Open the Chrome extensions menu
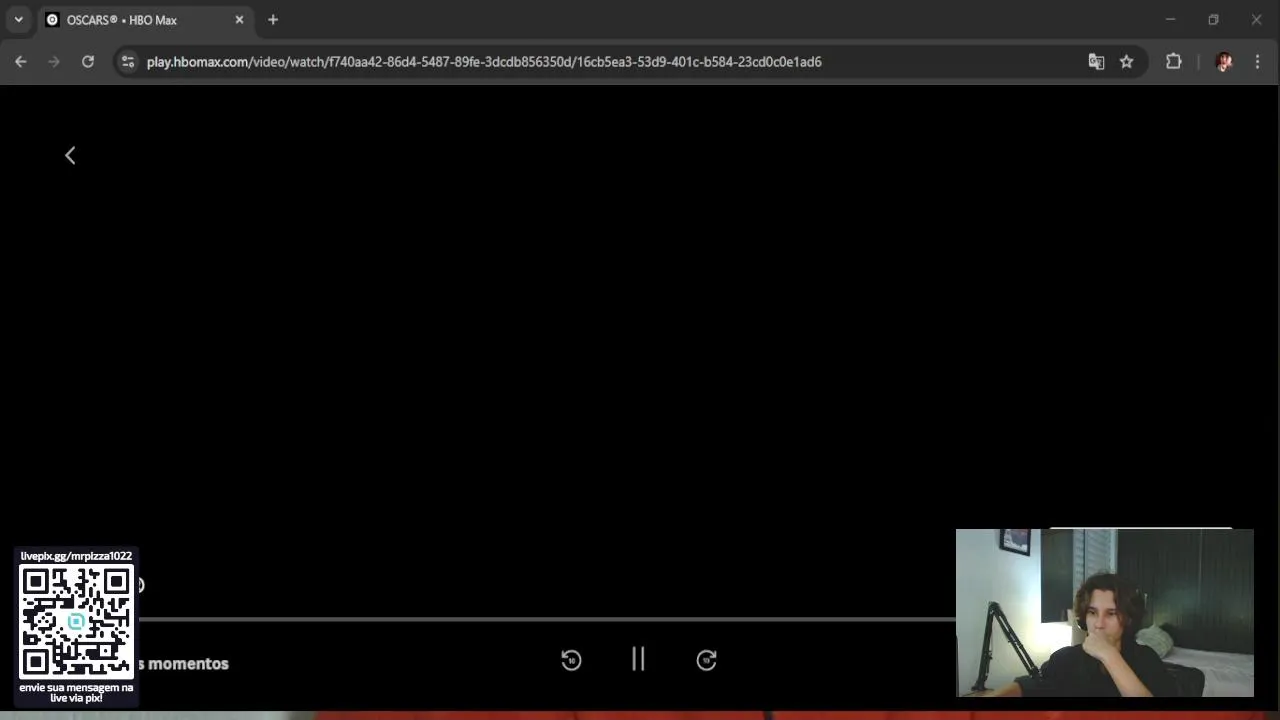The width and height of the screenshot is (1280, 720). coord(1174,62)
